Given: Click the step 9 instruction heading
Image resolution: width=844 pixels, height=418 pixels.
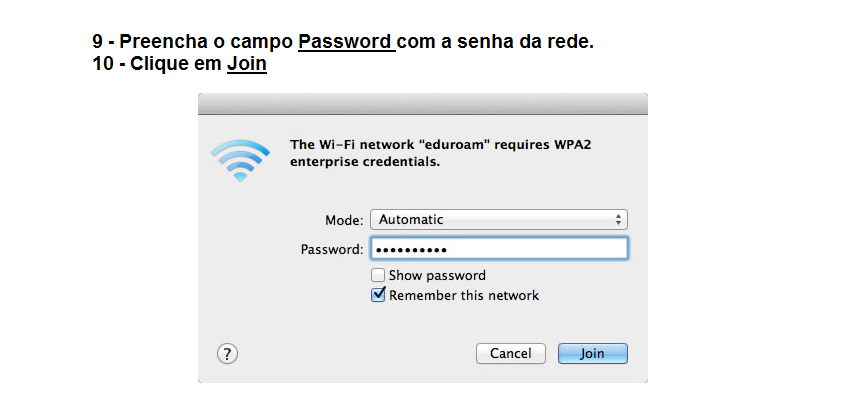Looking at the screenshot, I should (343, 41).
